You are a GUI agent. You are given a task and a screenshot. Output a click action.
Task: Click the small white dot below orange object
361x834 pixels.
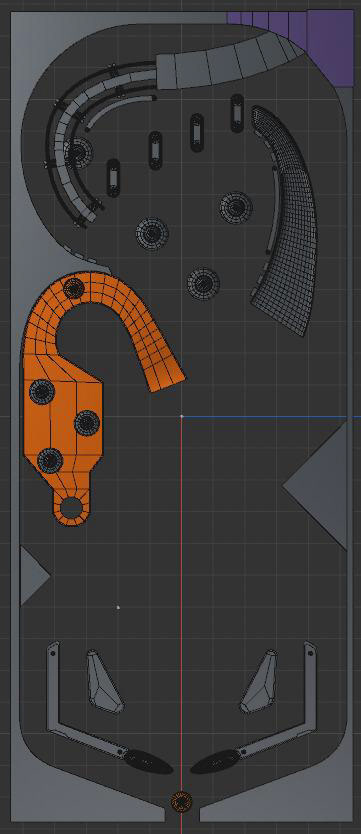118,607
